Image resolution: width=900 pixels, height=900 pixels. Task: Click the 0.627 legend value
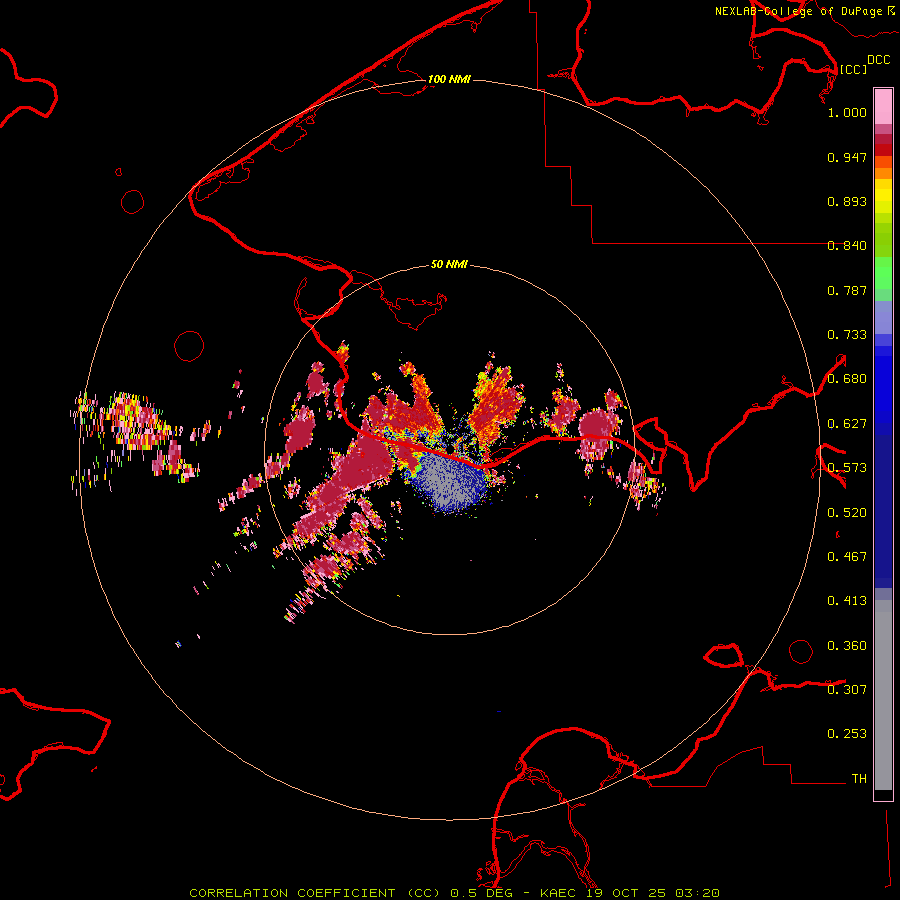[x=847, y=424]
